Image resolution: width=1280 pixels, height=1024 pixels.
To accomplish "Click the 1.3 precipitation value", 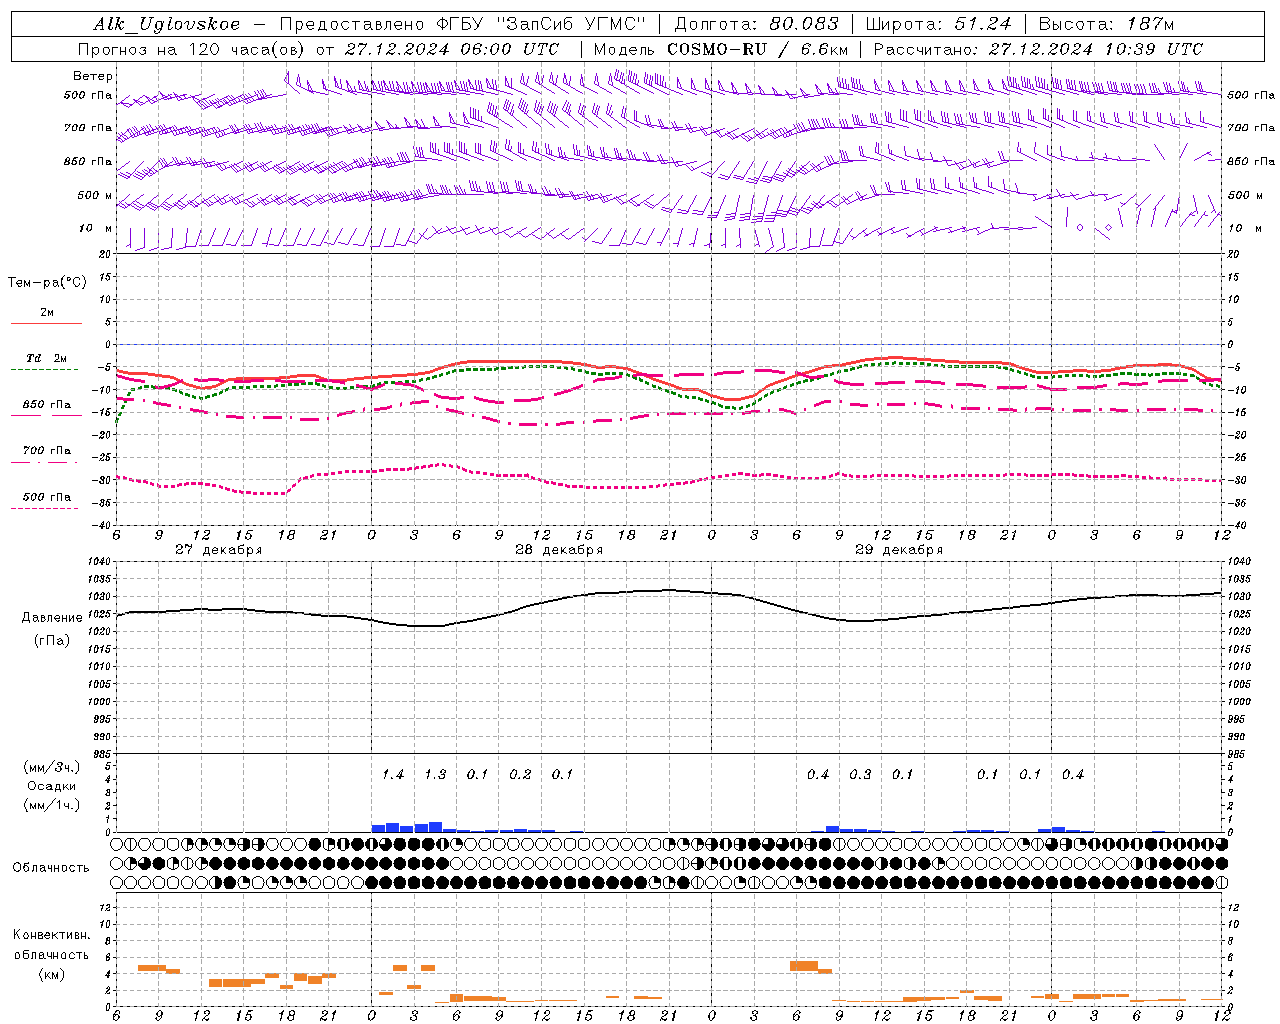I will pos(435,775).
